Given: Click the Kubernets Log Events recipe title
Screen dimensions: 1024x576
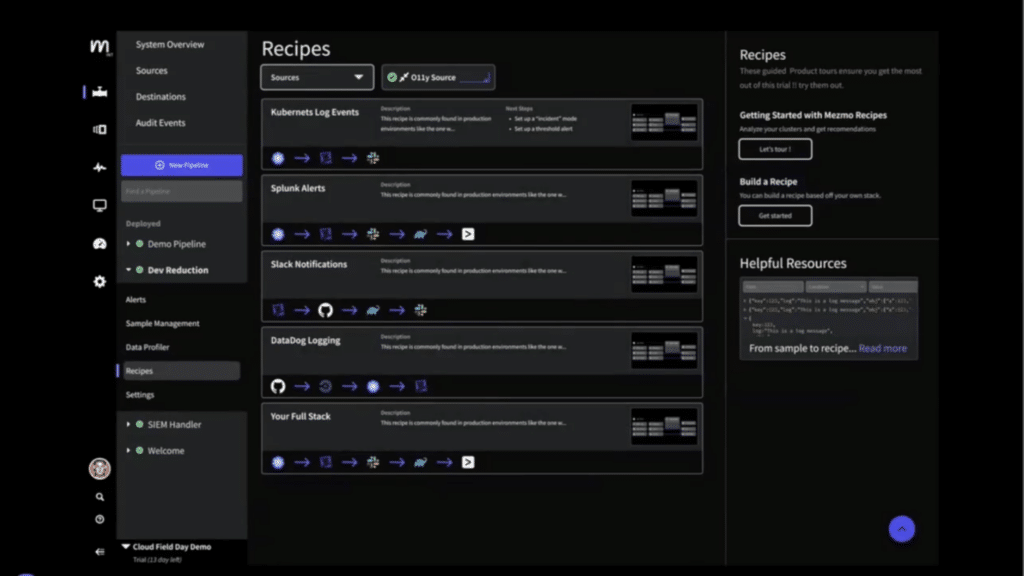Looking at the screenshot, I should pos(315,112).
